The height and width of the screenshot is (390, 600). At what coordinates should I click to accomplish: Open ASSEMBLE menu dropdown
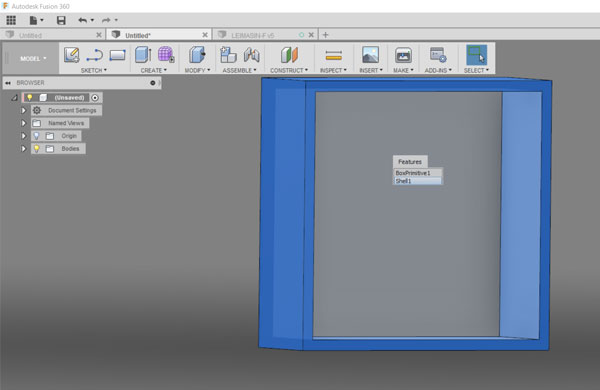pyautogui.click(x=240, y=70)
